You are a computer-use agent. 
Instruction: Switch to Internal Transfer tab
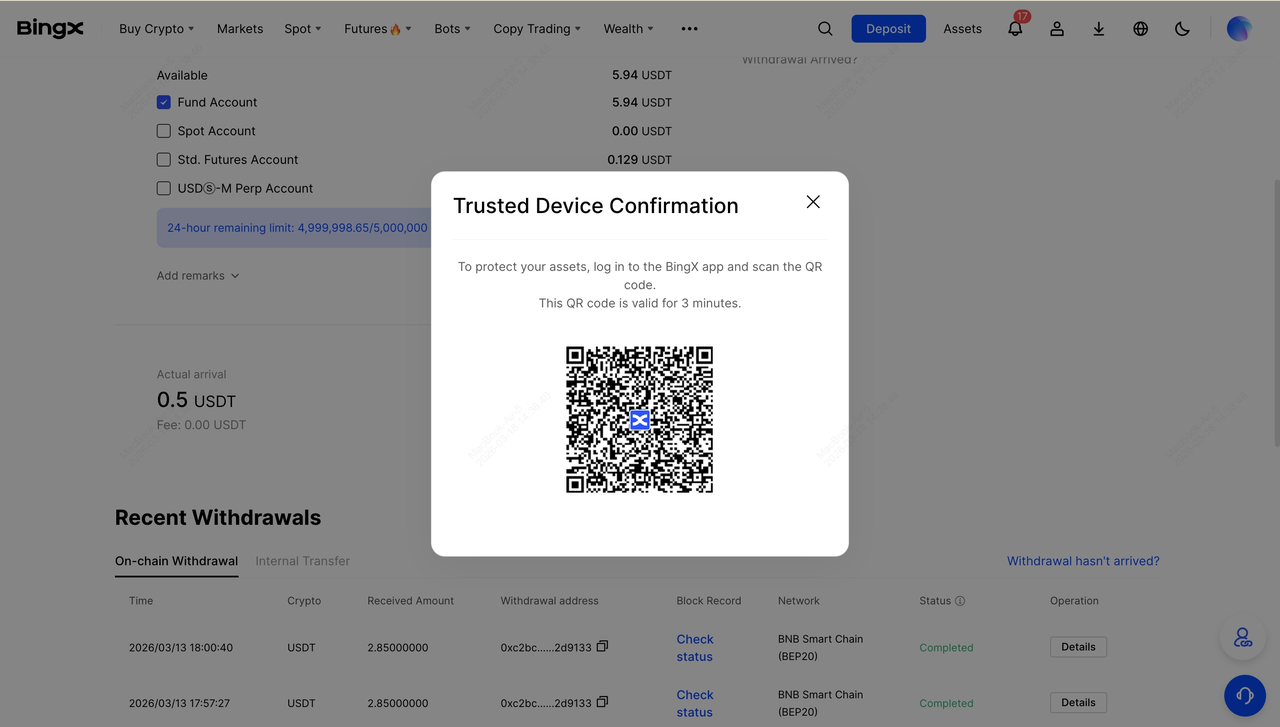coord(303,561)
